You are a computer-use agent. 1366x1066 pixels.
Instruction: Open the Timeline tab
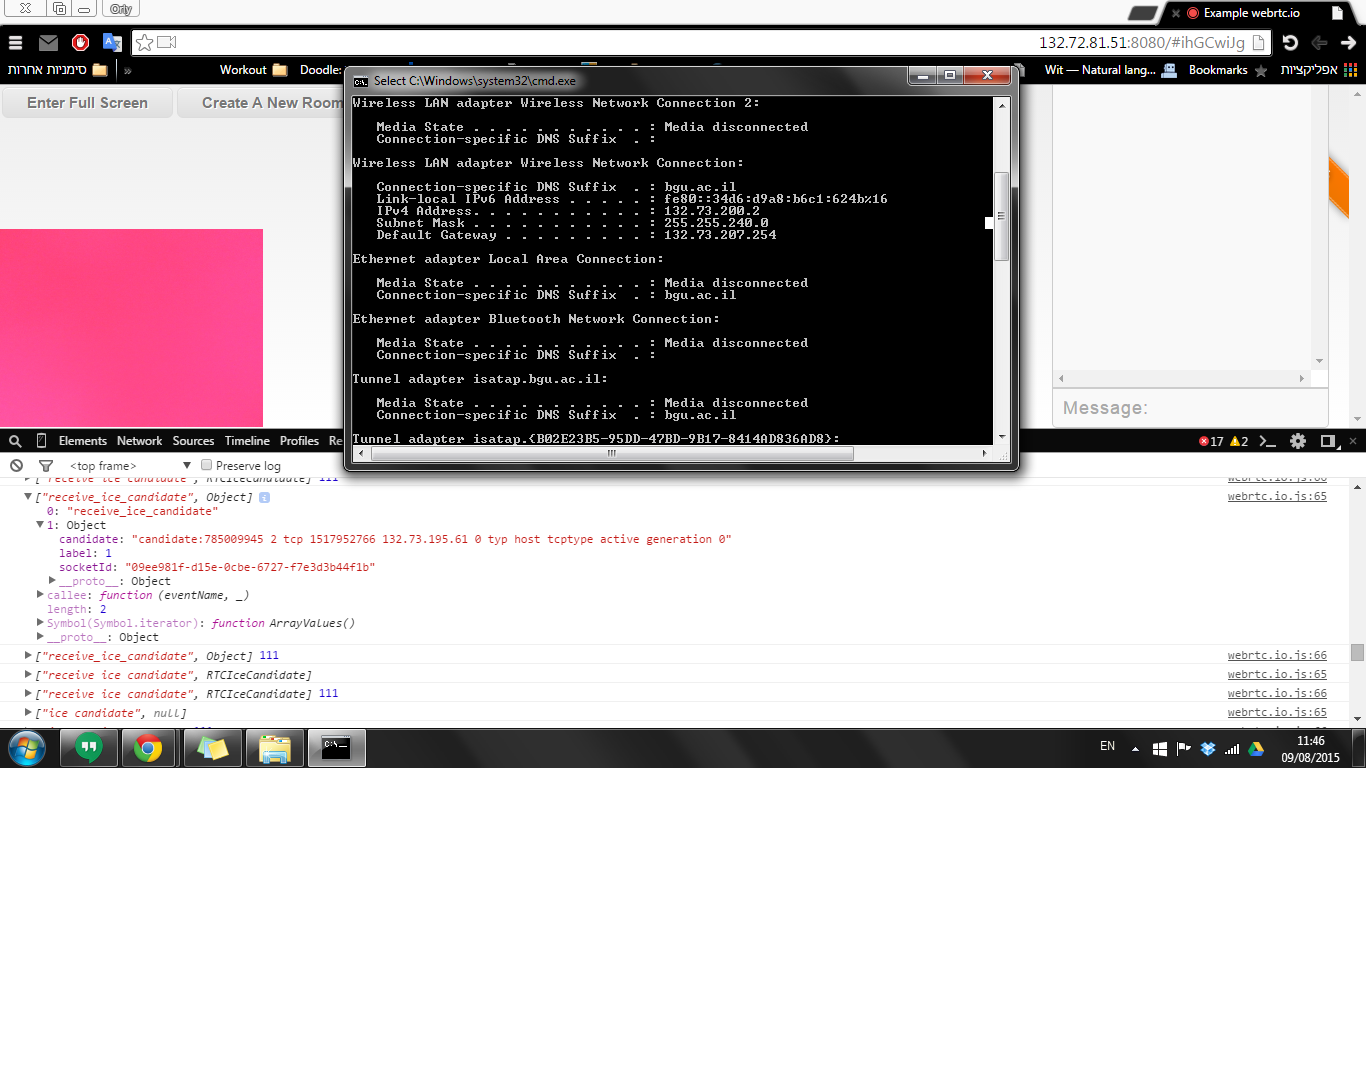(x=247, y=441)
